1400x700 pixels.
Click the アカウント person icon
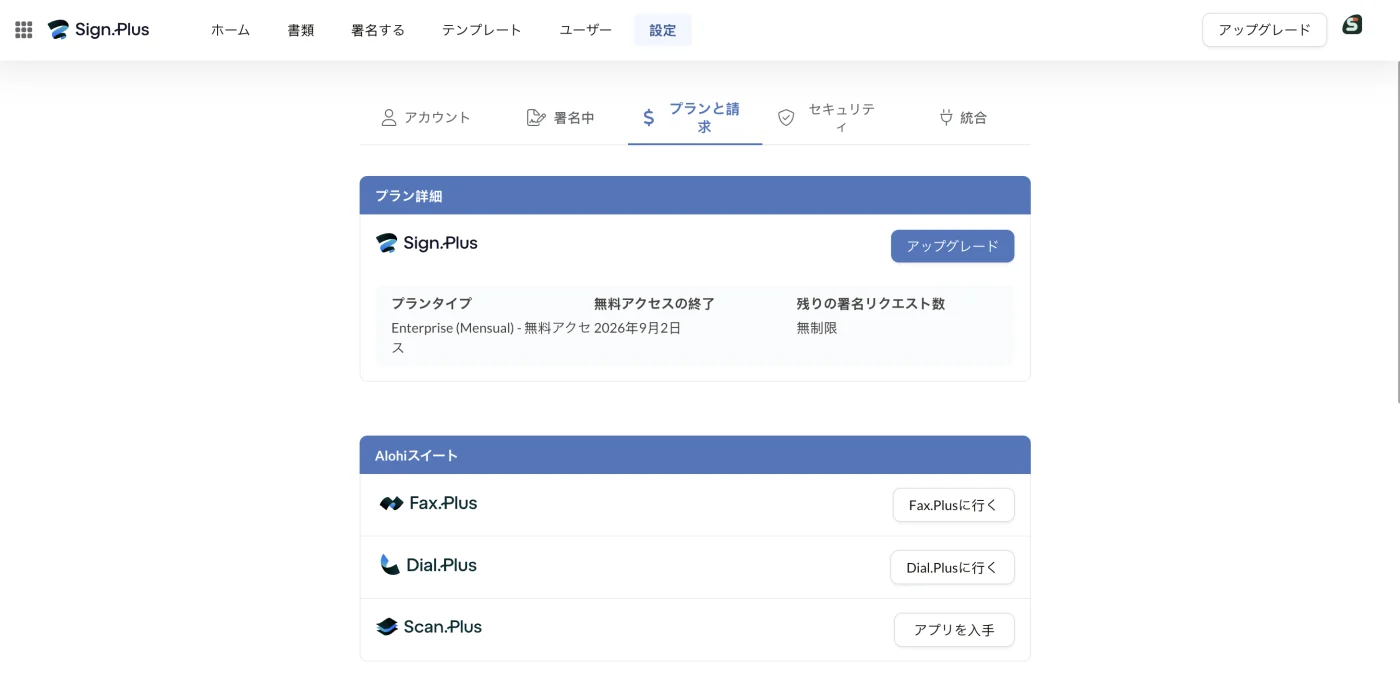click(x=389, y=117)
